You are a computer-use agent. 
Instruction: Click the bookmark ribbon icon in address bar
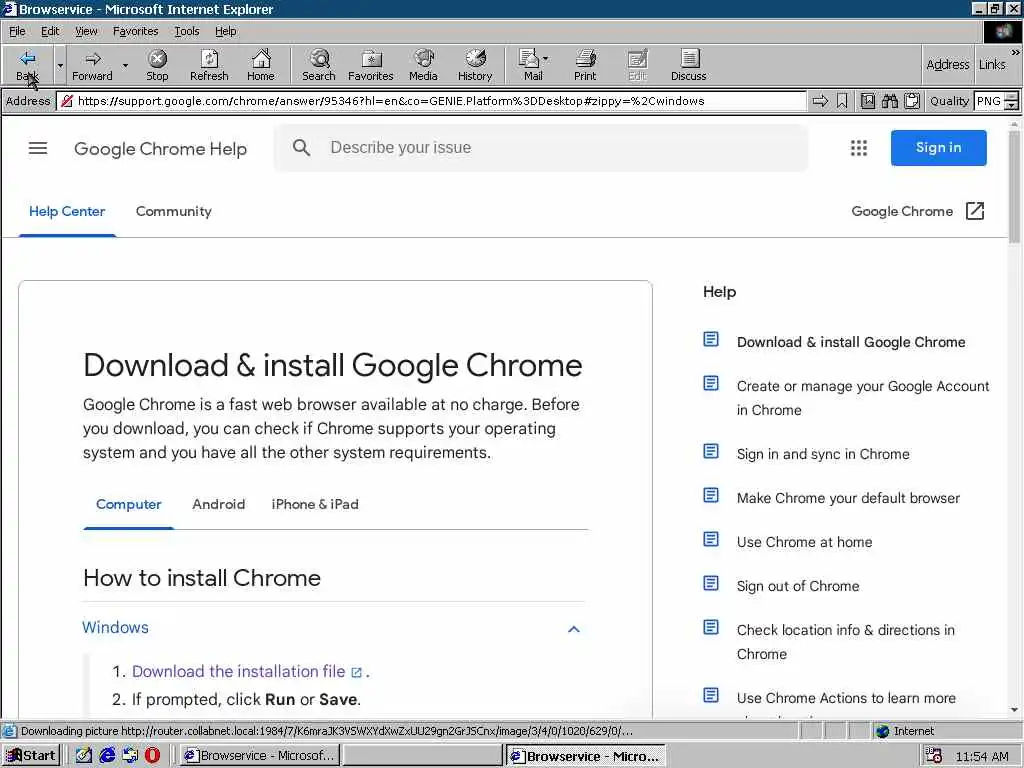842,101
